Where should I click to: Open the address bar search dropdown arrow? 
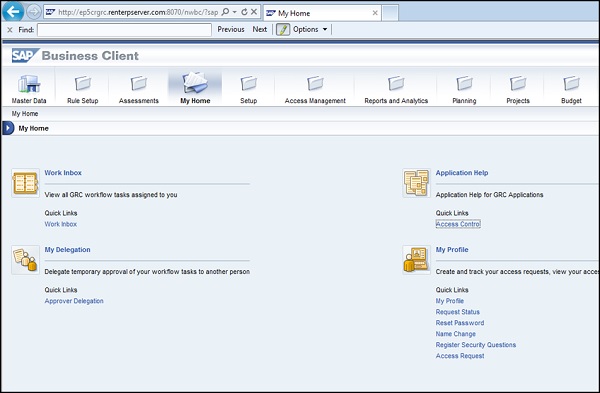[x=235, y=12]
